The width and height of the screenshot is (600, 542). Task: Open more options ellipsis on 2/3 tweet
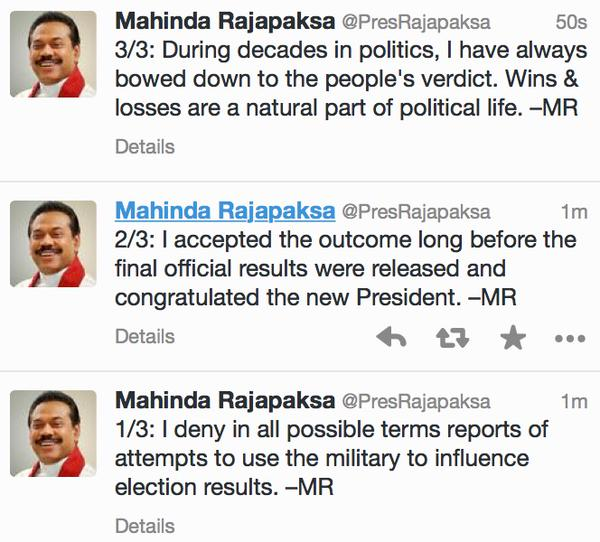[570, 338]
